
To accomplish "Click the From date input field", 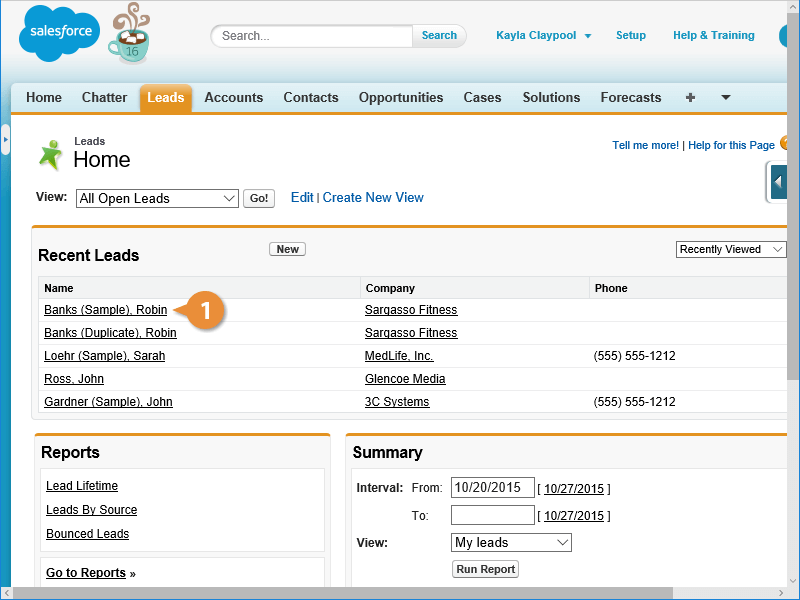I will (492, 487).
